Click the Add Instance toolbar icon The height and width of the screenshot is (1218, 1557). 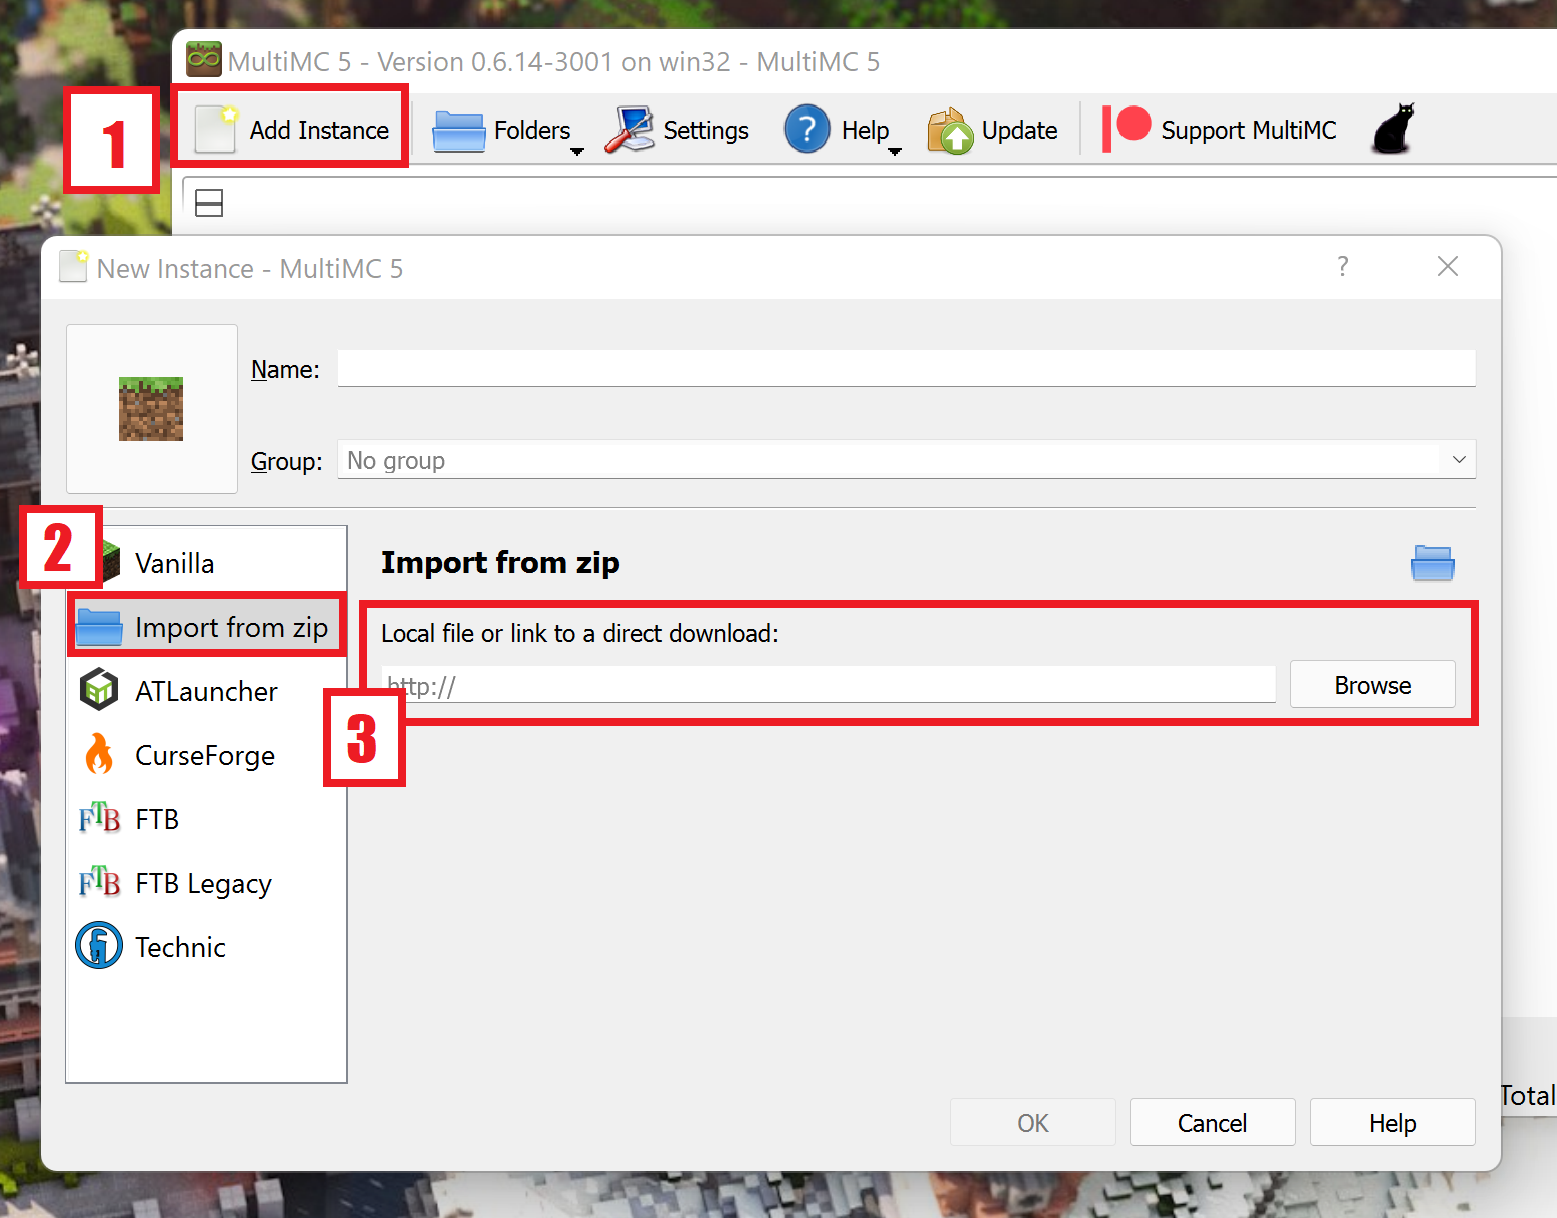click(213, 128)
